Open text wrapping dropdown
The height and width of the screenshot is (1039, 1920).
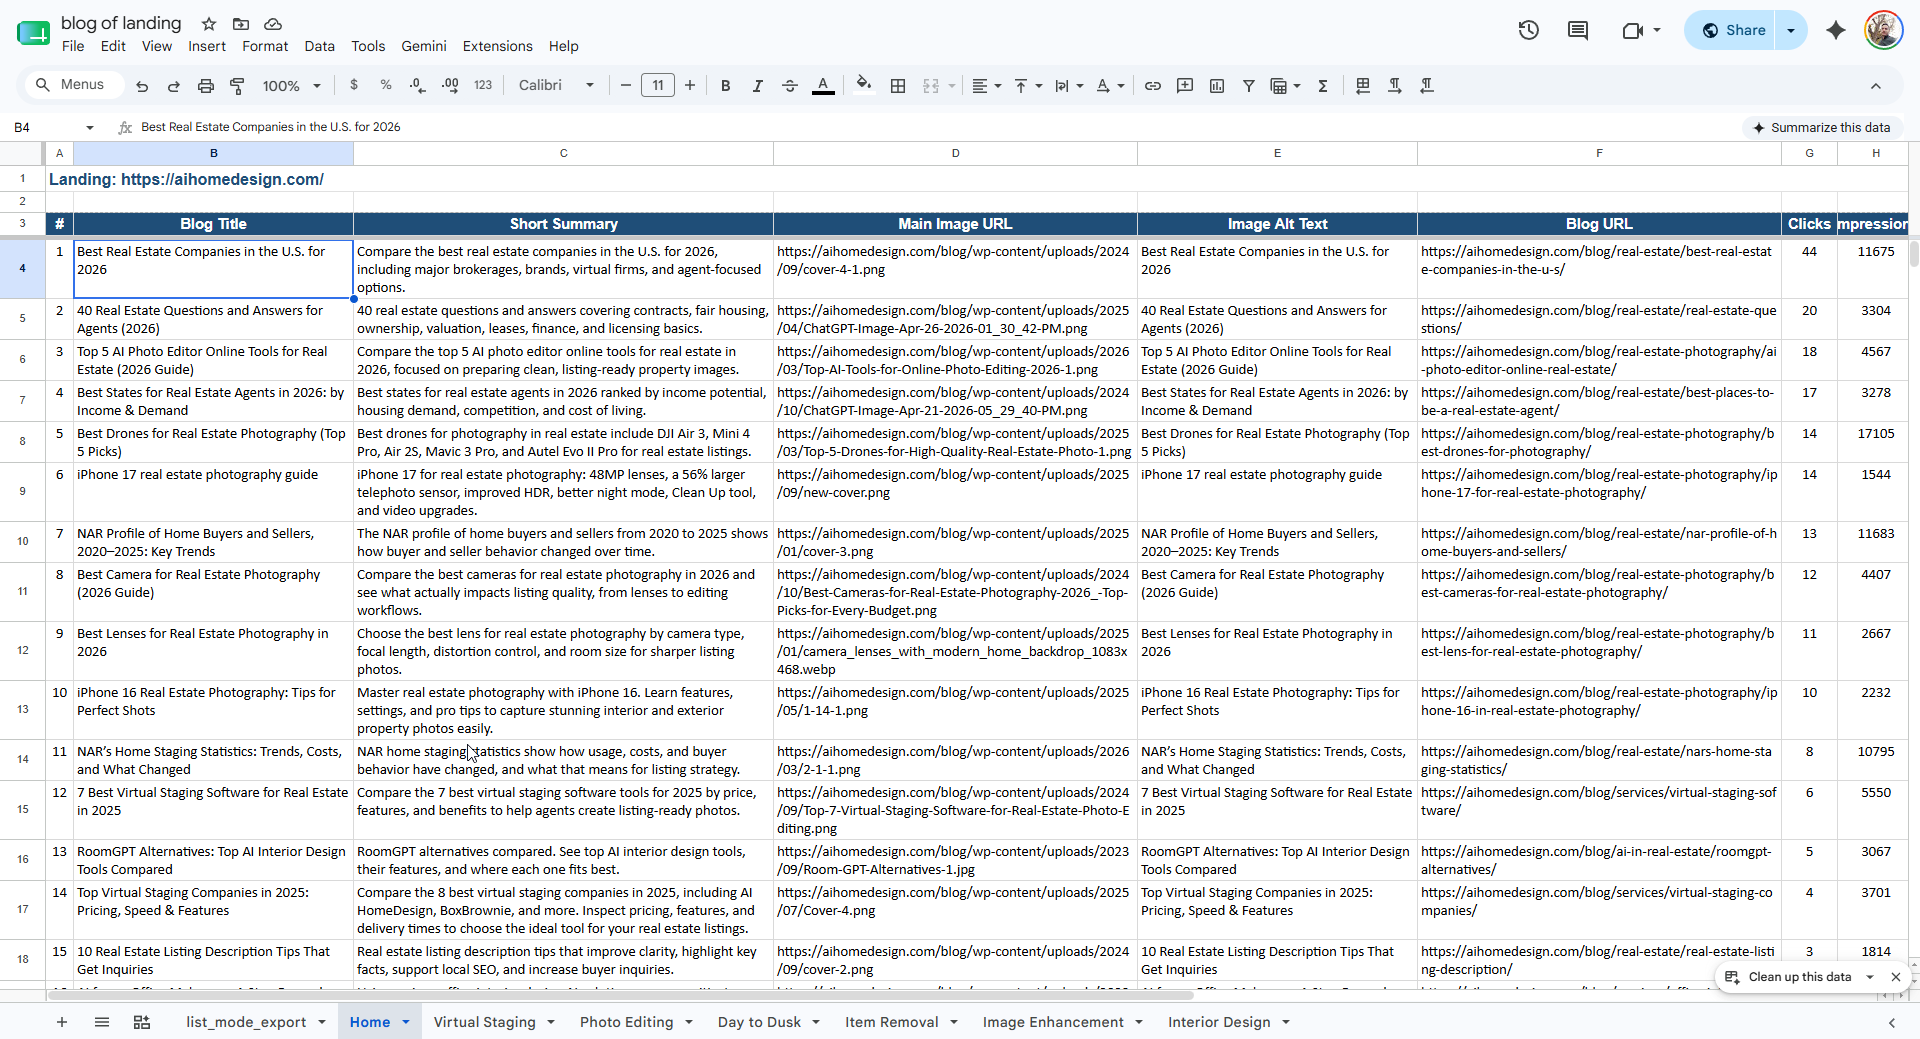(1069, 86)
